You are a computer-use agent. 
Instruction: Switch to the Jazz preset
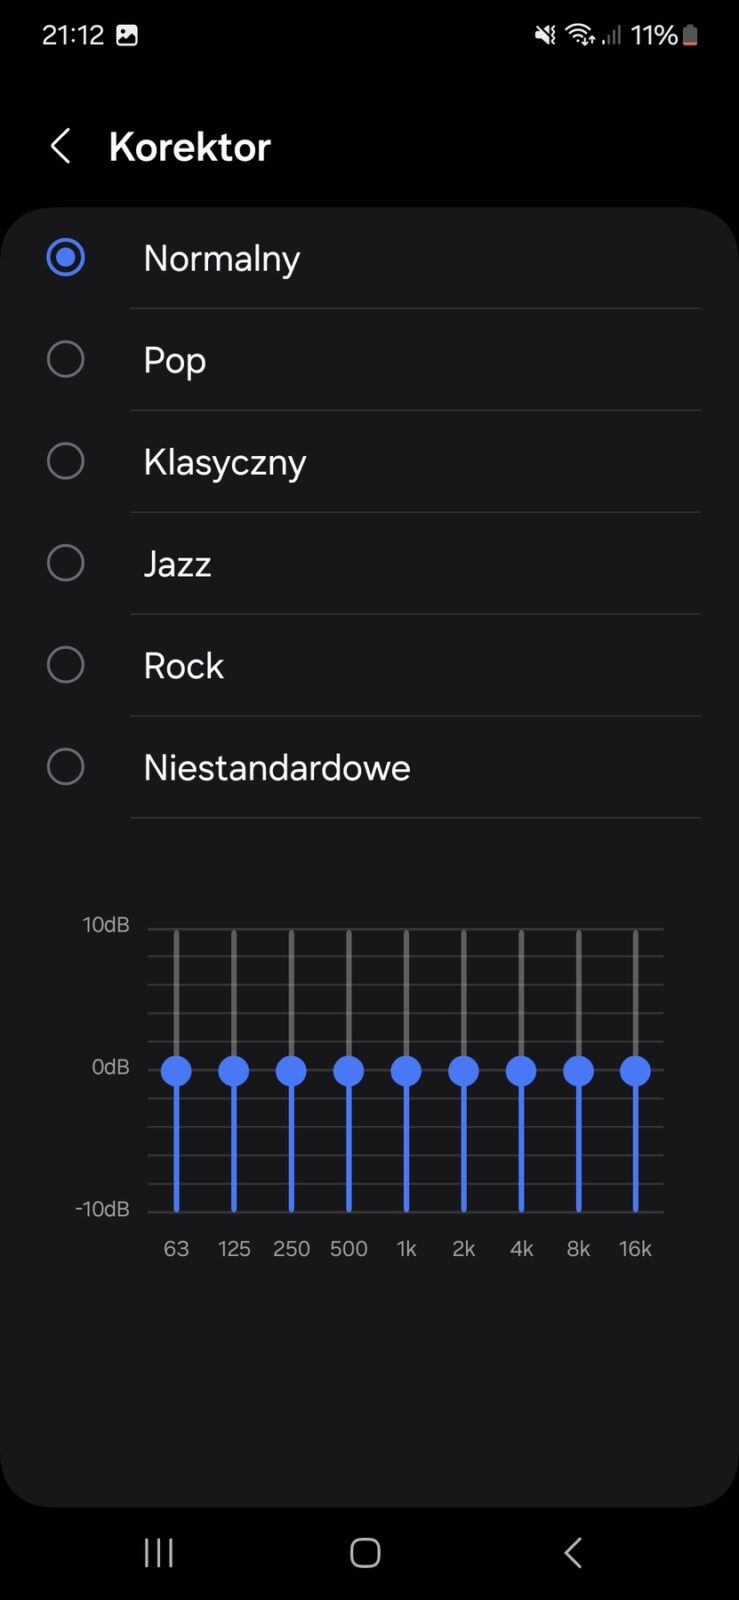(66, 564)
